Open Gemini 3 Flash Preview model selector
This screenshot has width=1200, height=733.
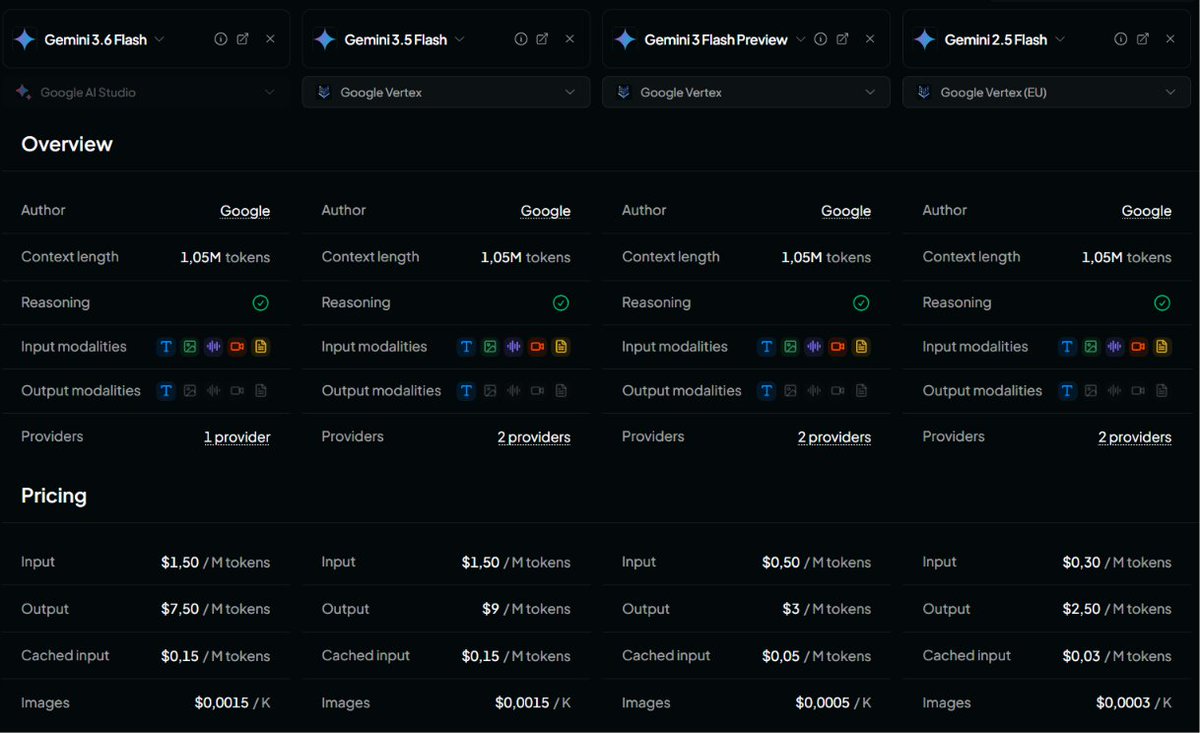800,39
